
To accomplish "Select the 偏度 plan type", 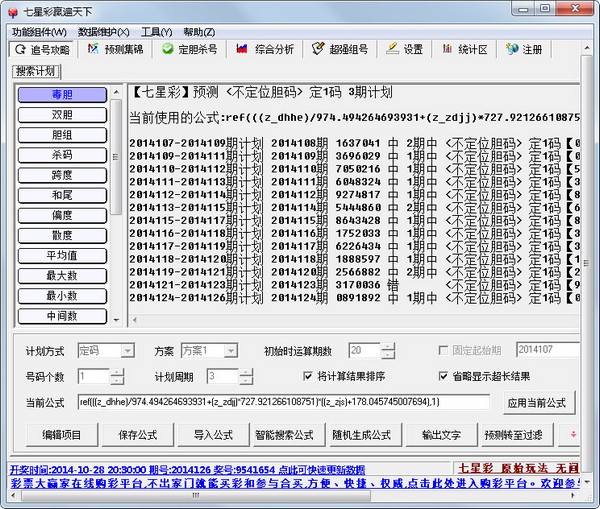I will pos(62,215).
